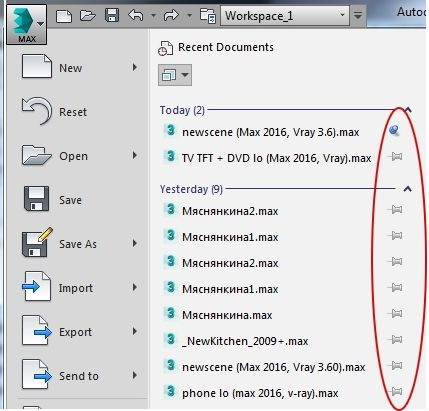Screen dimensions: 429x411
Task: Open the Redo history dropdown arrow
Action: point(189,15)
